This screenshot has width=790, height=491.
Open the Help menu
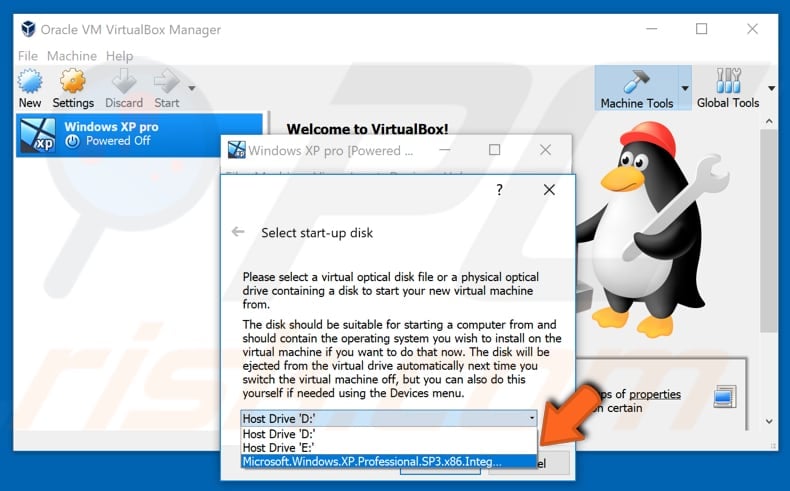point(119,56)
